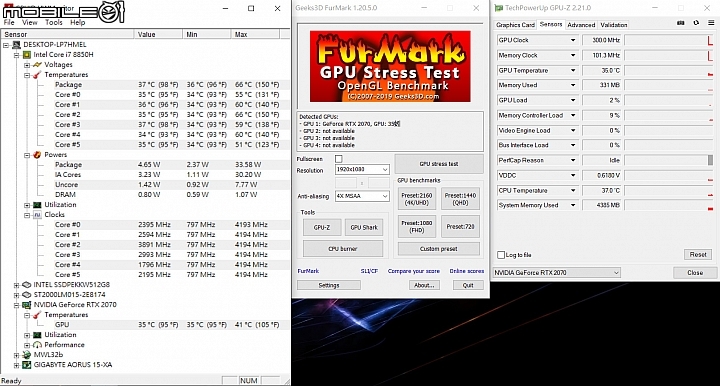Open the PerfCap Reason sensor dropdown
Screen dimensions: 720x386
(x=573, y=160)
